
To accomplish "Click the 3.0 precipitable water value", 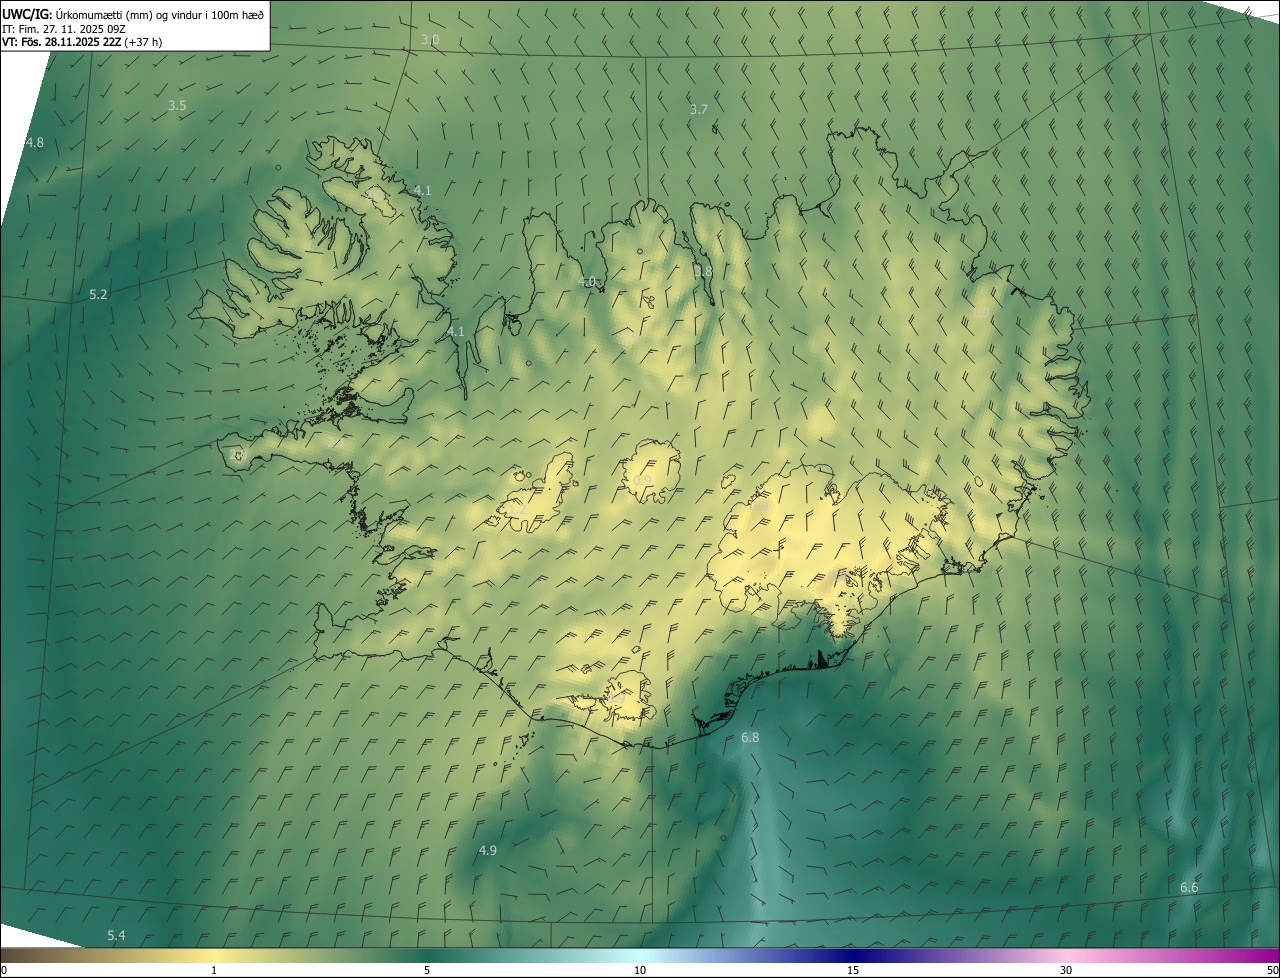I will [x=430, y=39].
